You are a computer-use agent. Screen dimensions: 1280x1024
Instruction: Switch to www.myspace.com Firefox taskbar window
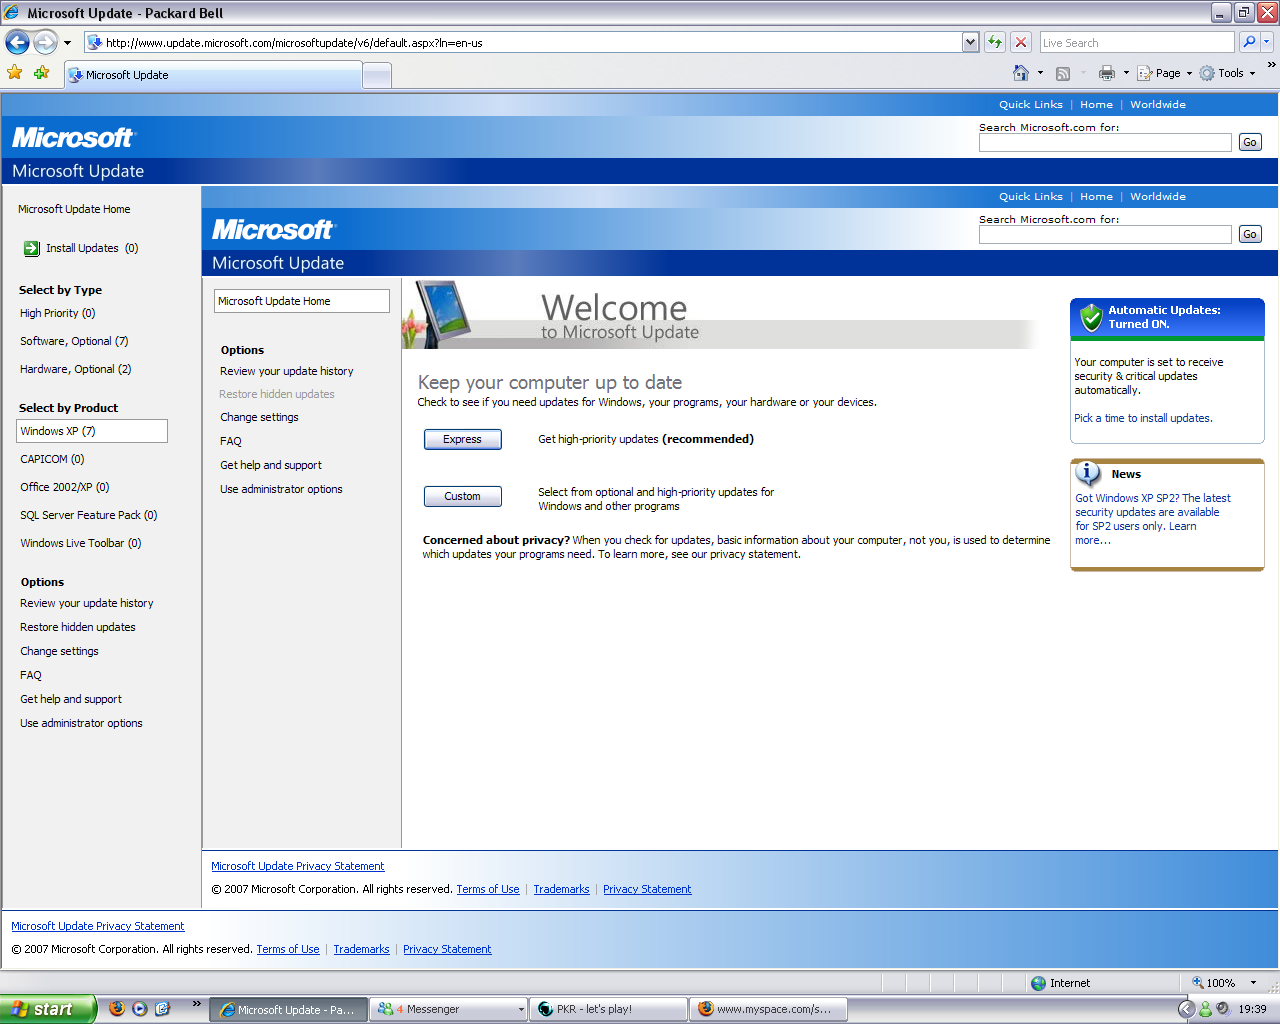[x=768, y=1010]
